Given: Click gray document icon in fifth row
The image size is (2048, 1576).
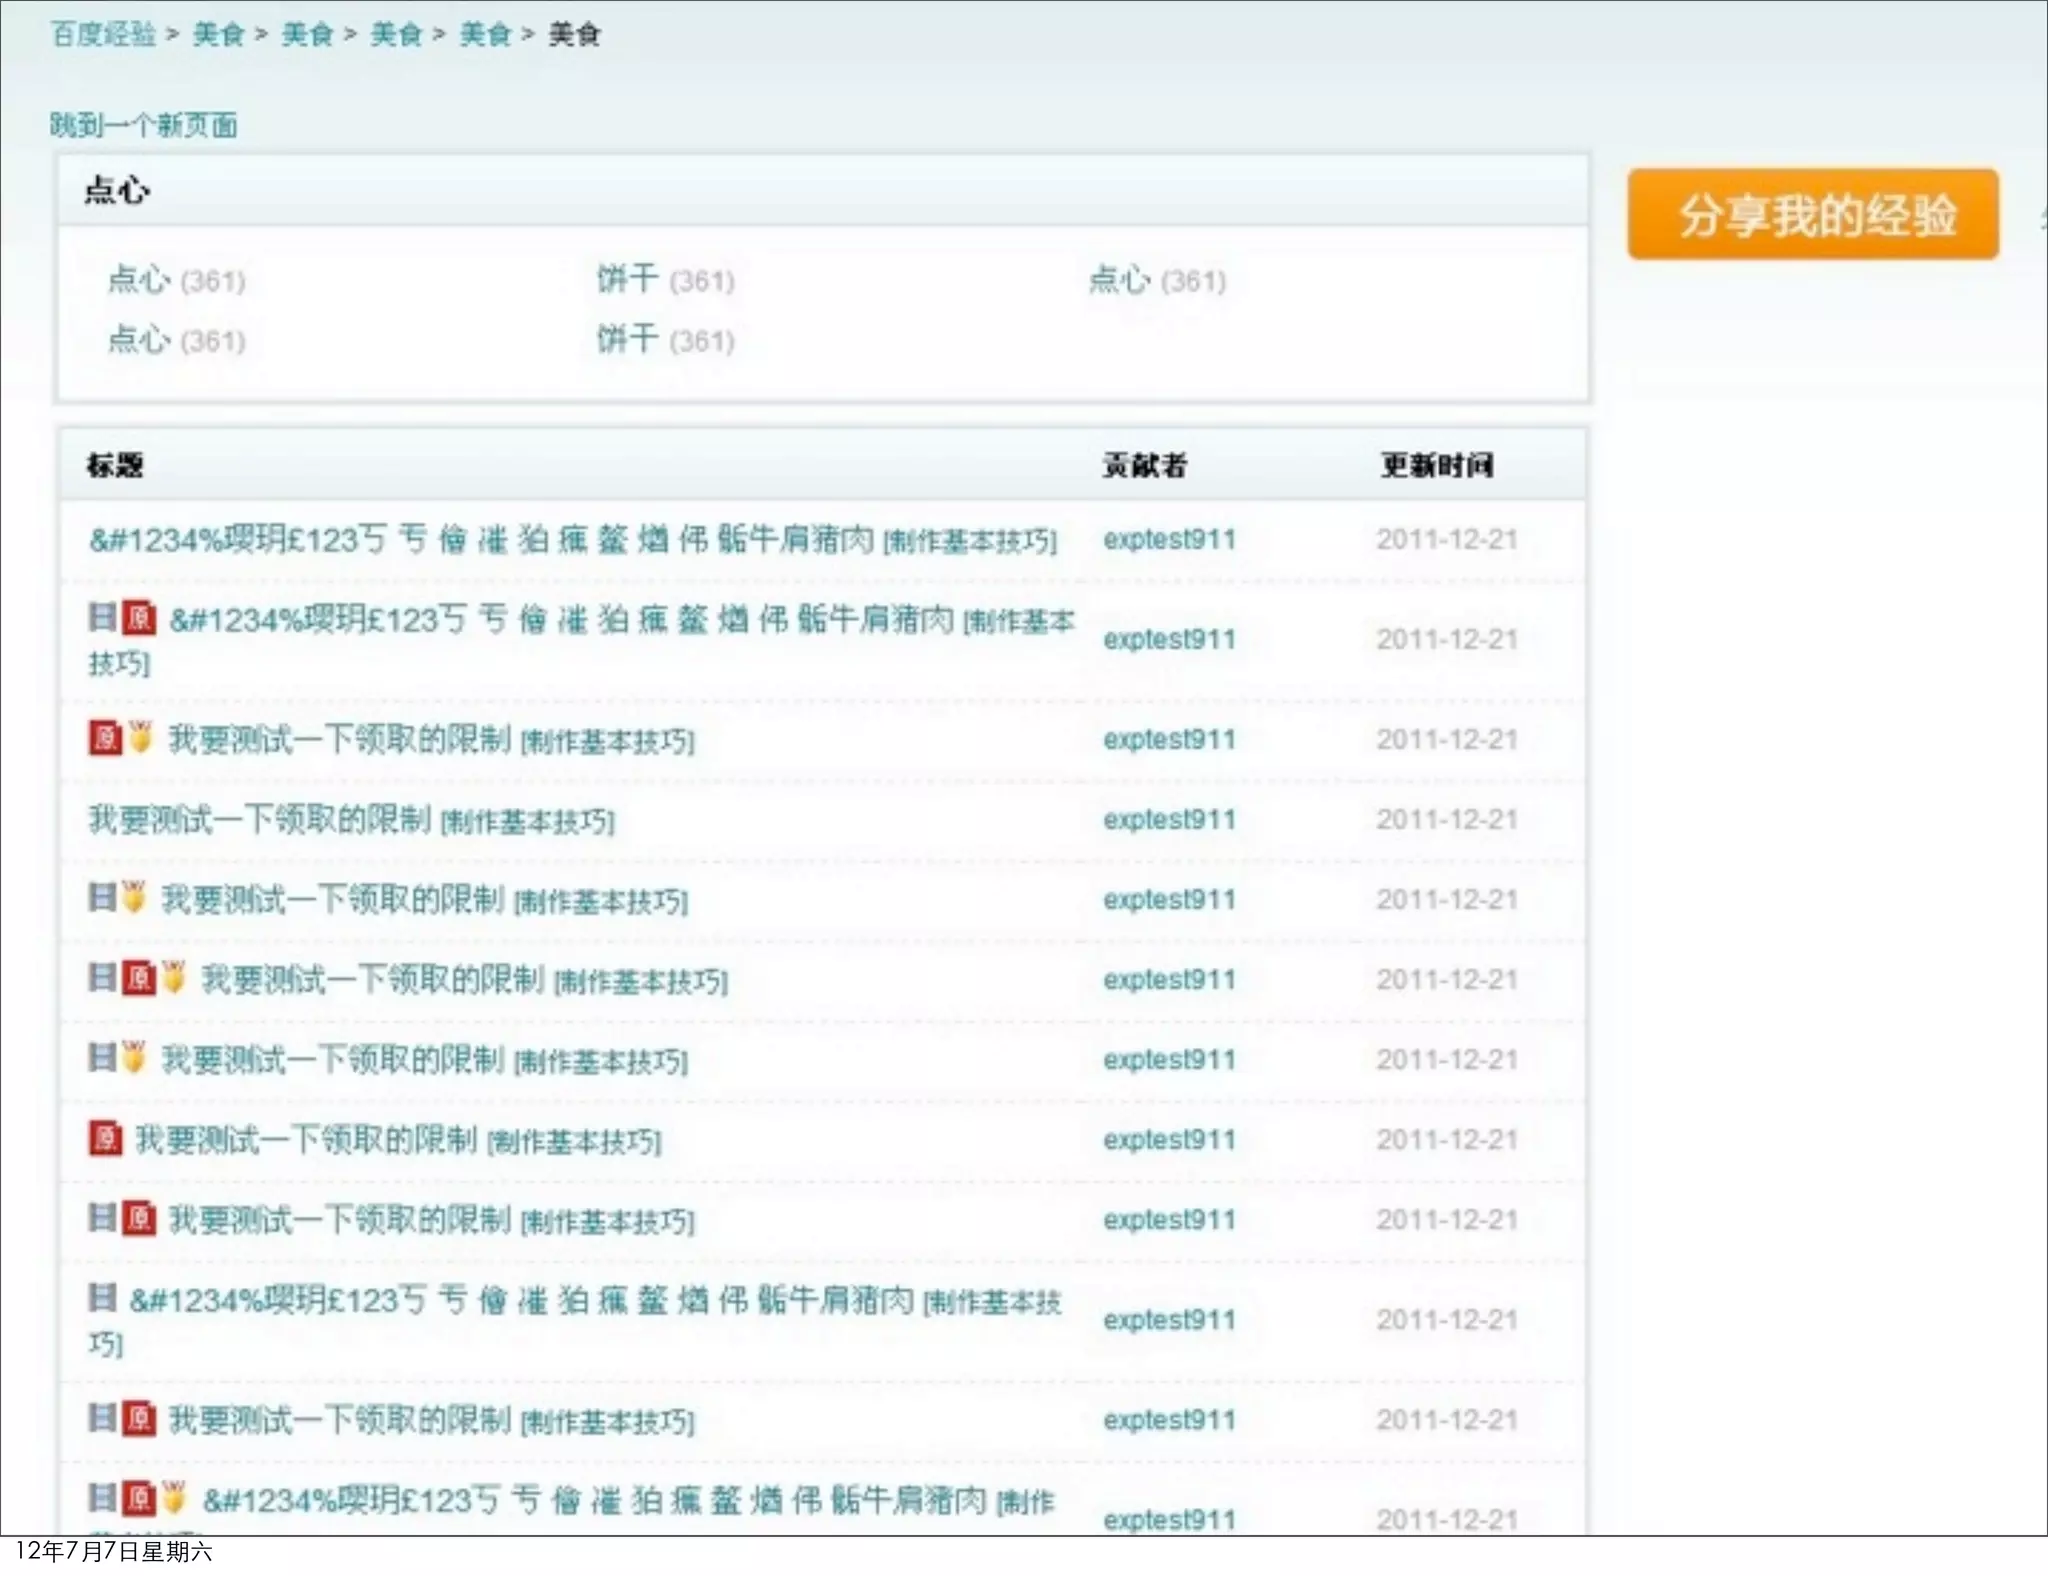Looking at the screenshot, I should click(x=102, y=897).
